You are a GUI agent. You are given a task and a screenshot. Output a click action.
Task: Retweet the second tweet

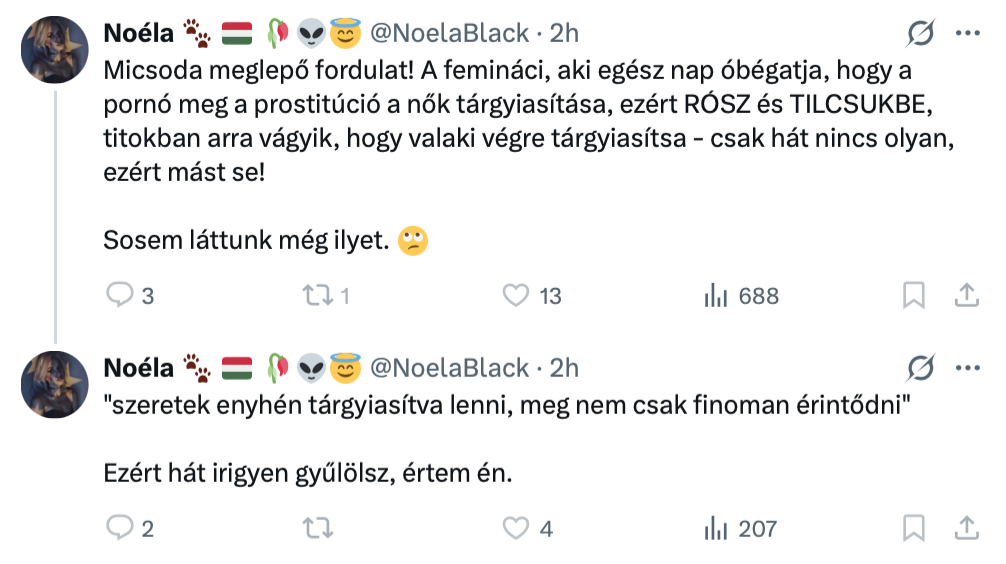click(315, 528)
